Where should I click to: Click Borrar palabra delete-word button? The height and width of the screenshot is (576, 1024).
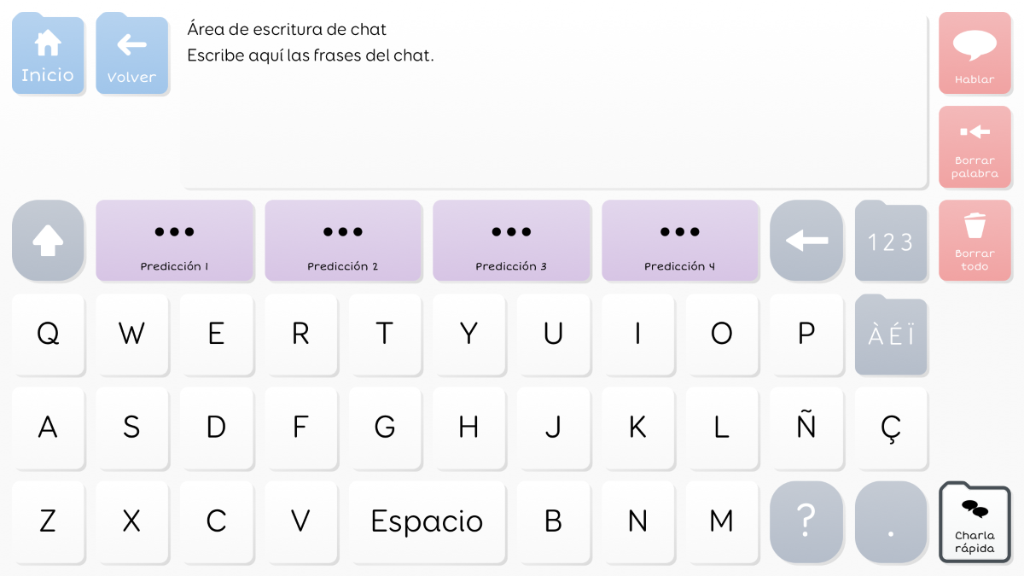point(974,147)
